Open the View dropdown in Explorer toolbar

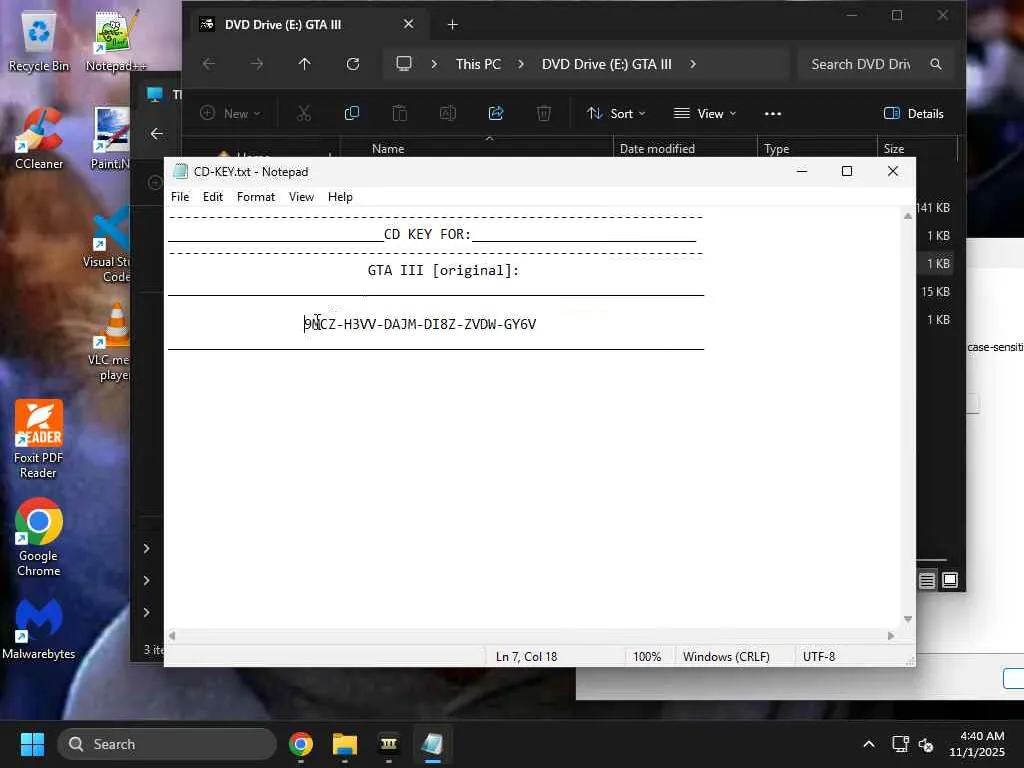pos(705,114)
